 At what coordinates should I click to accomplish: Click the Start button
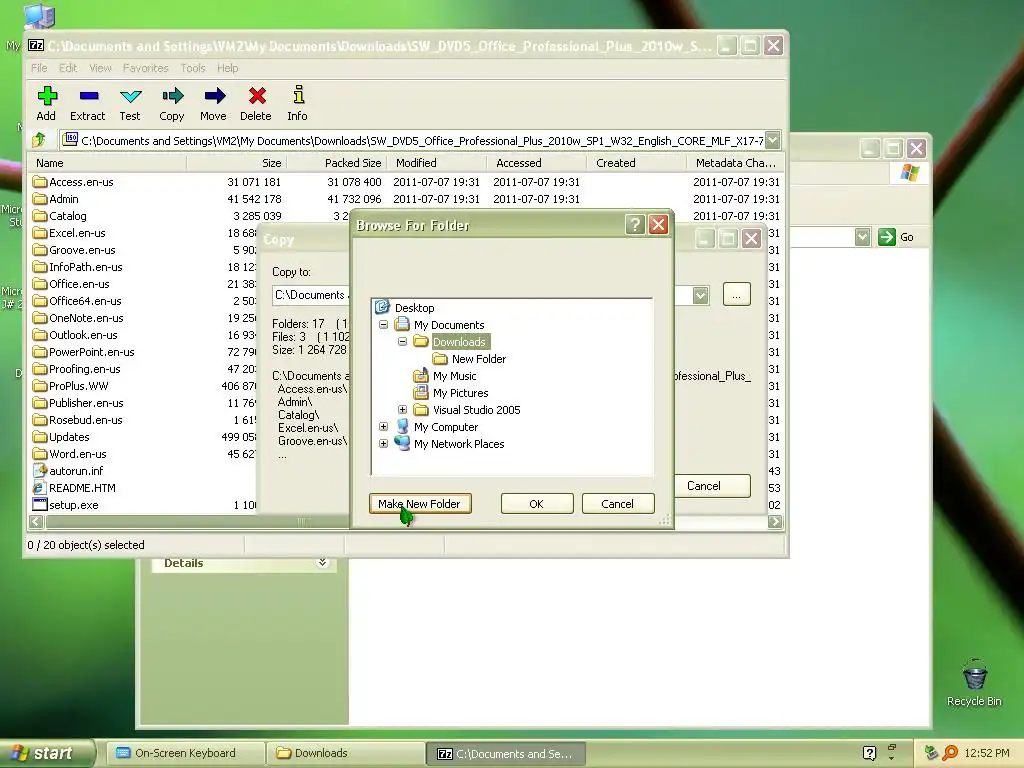point(46,753)
